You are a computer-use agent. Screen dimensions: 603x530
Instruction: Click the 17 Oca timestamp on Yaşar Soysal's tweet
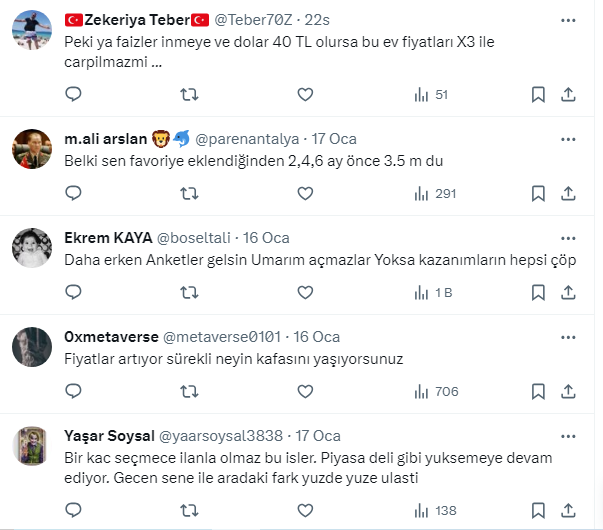tap(318, 436)
